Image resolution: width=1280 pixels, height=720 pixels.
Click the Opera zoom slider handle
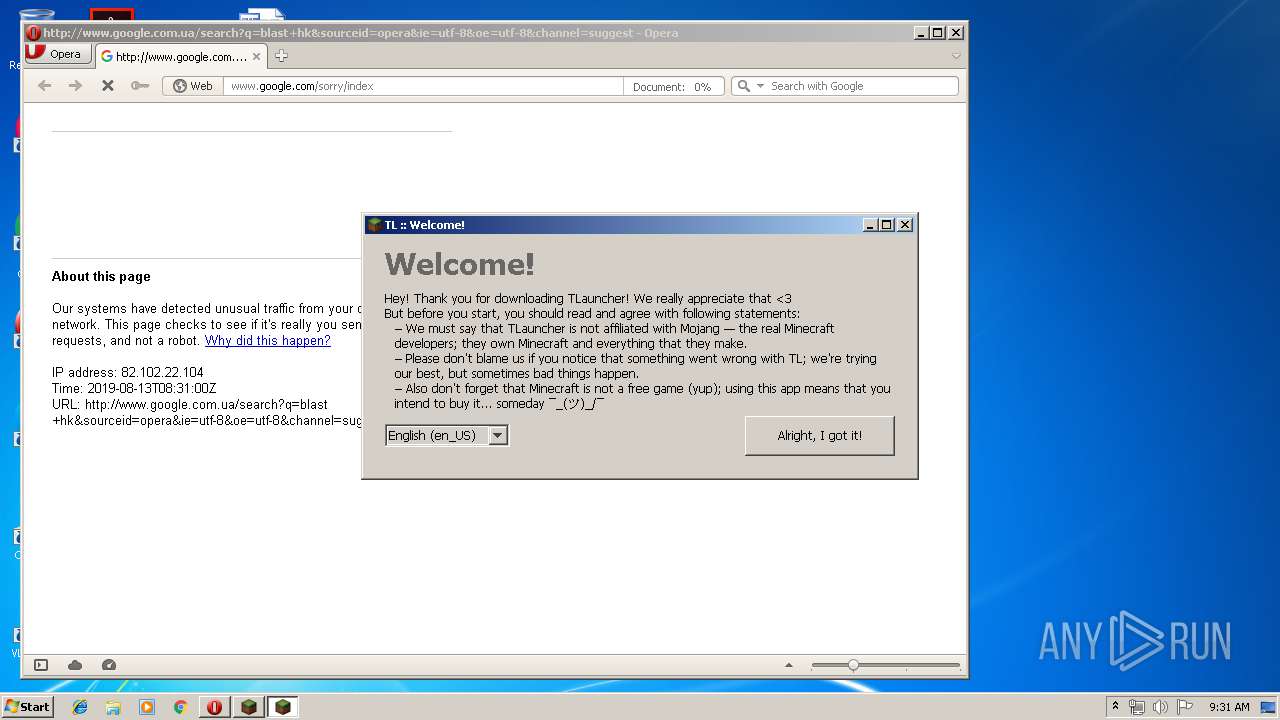click(x=853, y=665)
